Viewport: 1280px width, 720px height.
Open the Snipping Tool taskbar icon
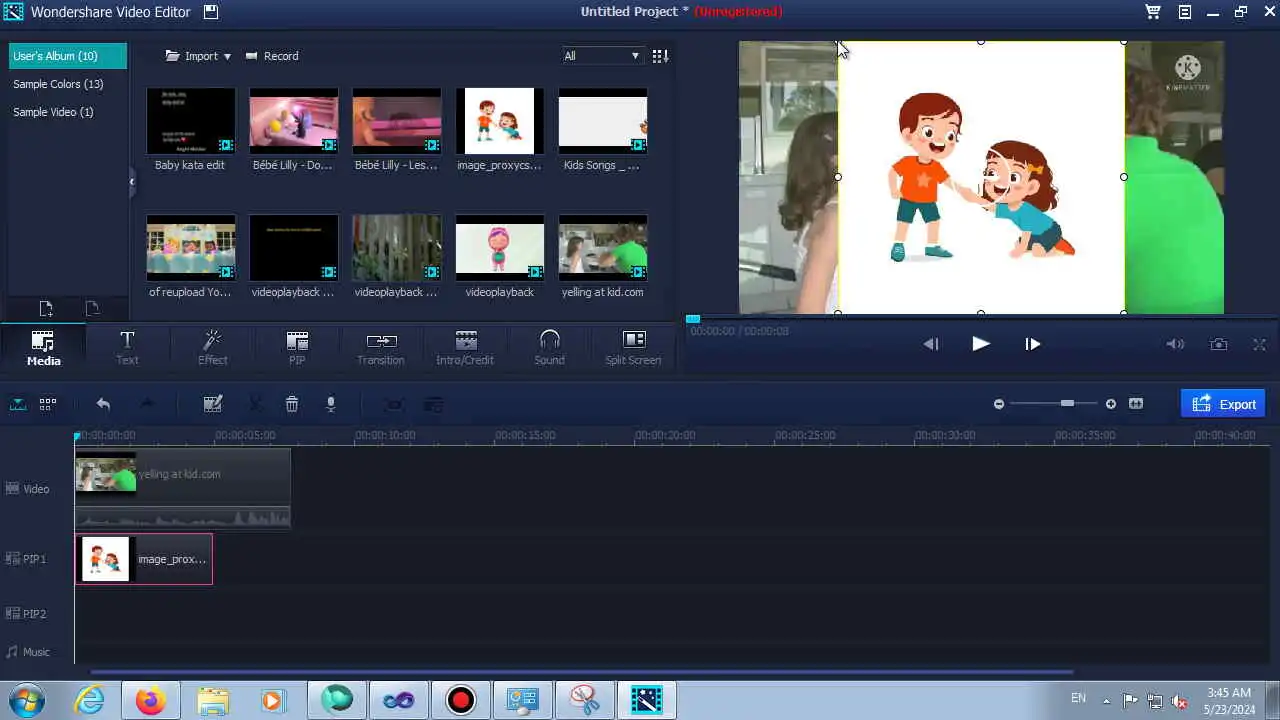[584, 700]
